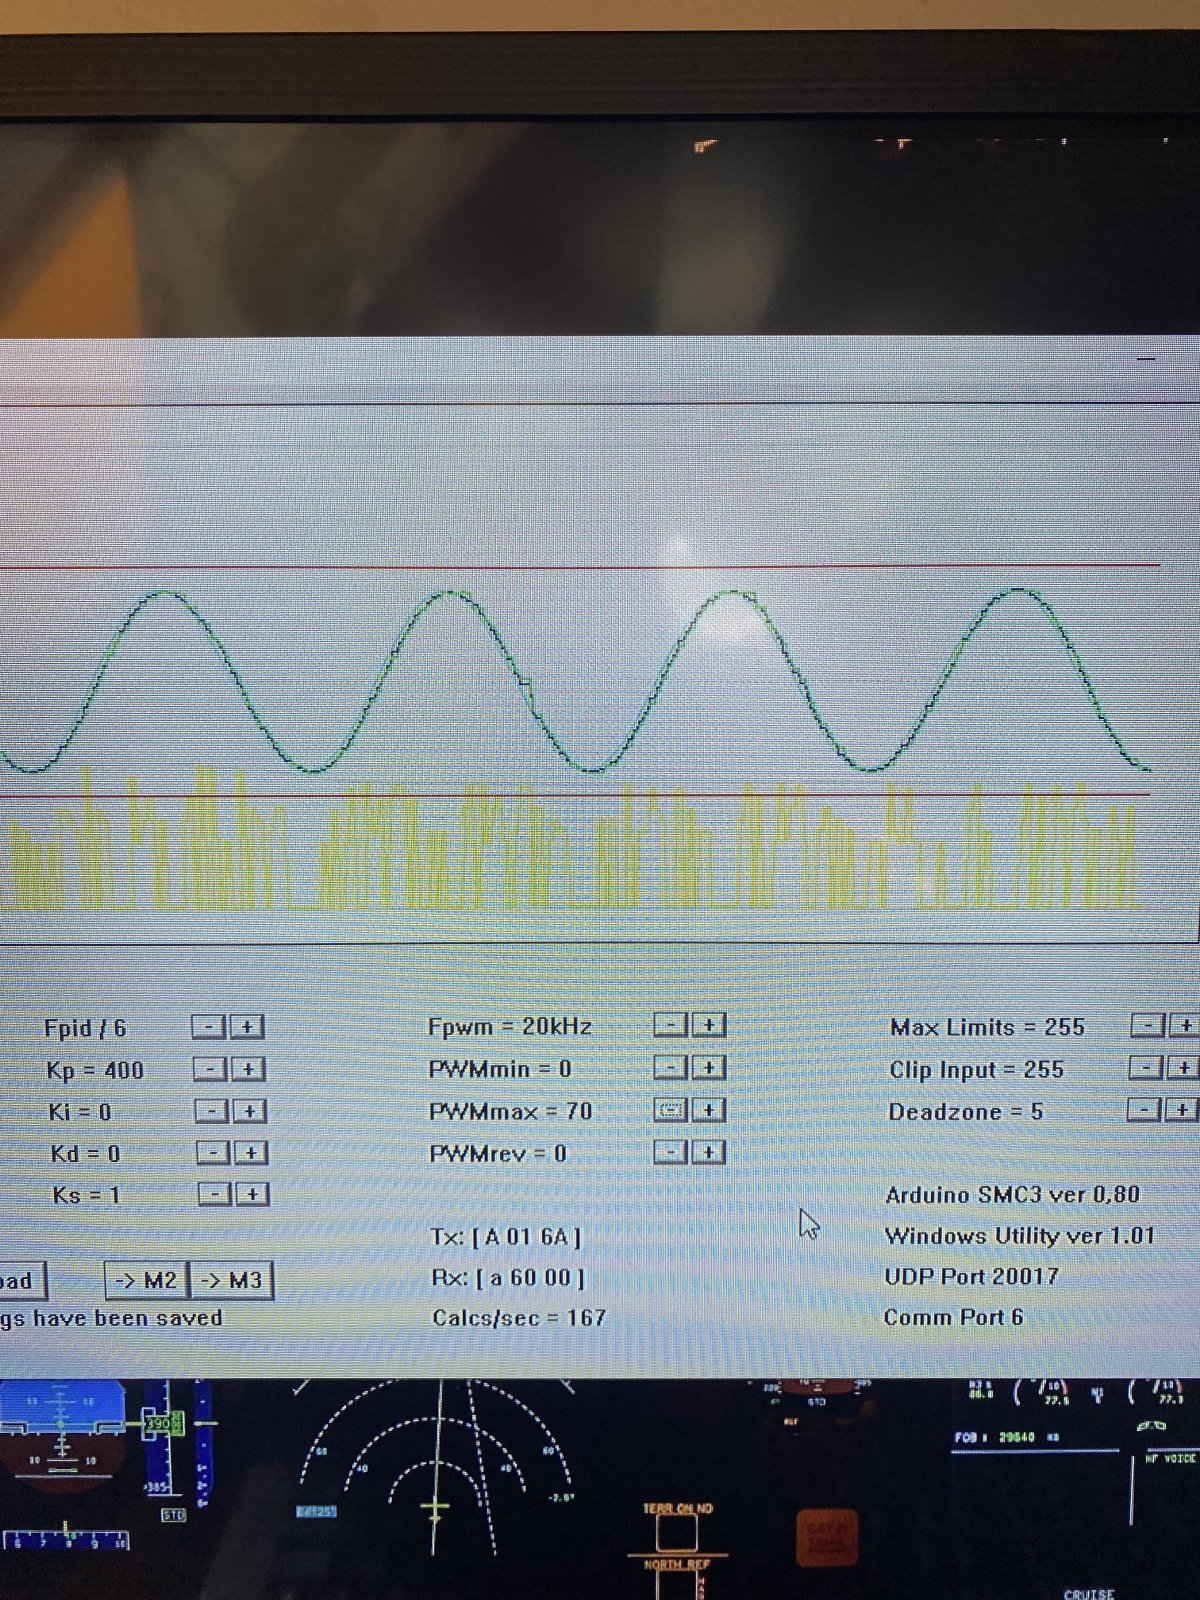1200x1600 pixels.
Task: Copy settings using the -> M2 button
Action: click(x=146, y=1280)
